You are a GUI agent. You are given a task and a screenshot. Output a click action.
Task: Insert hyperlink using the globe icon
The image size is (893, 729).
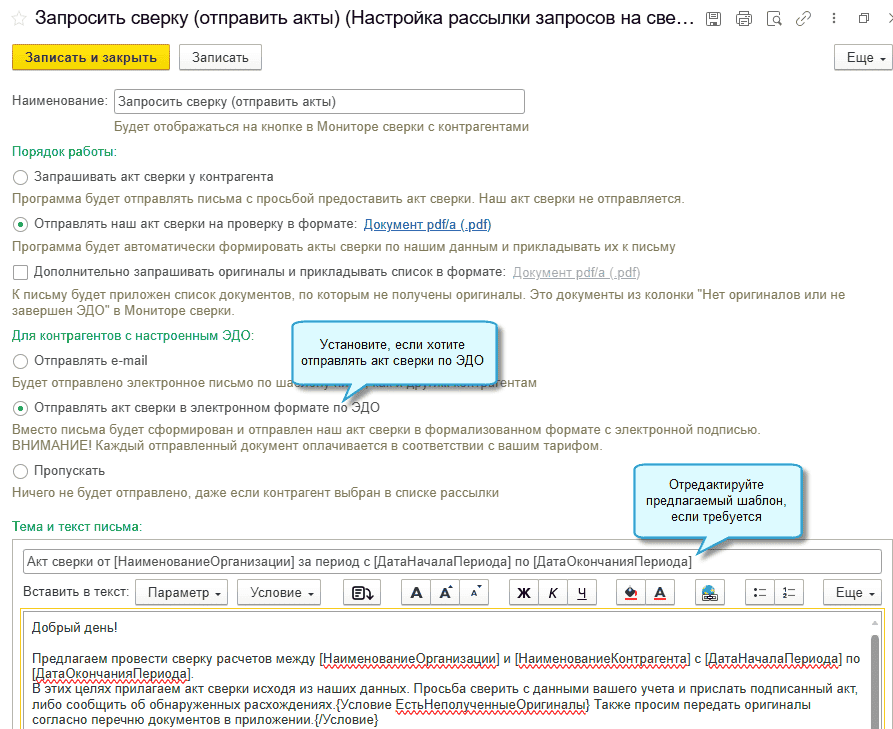[x=710, y=593]
